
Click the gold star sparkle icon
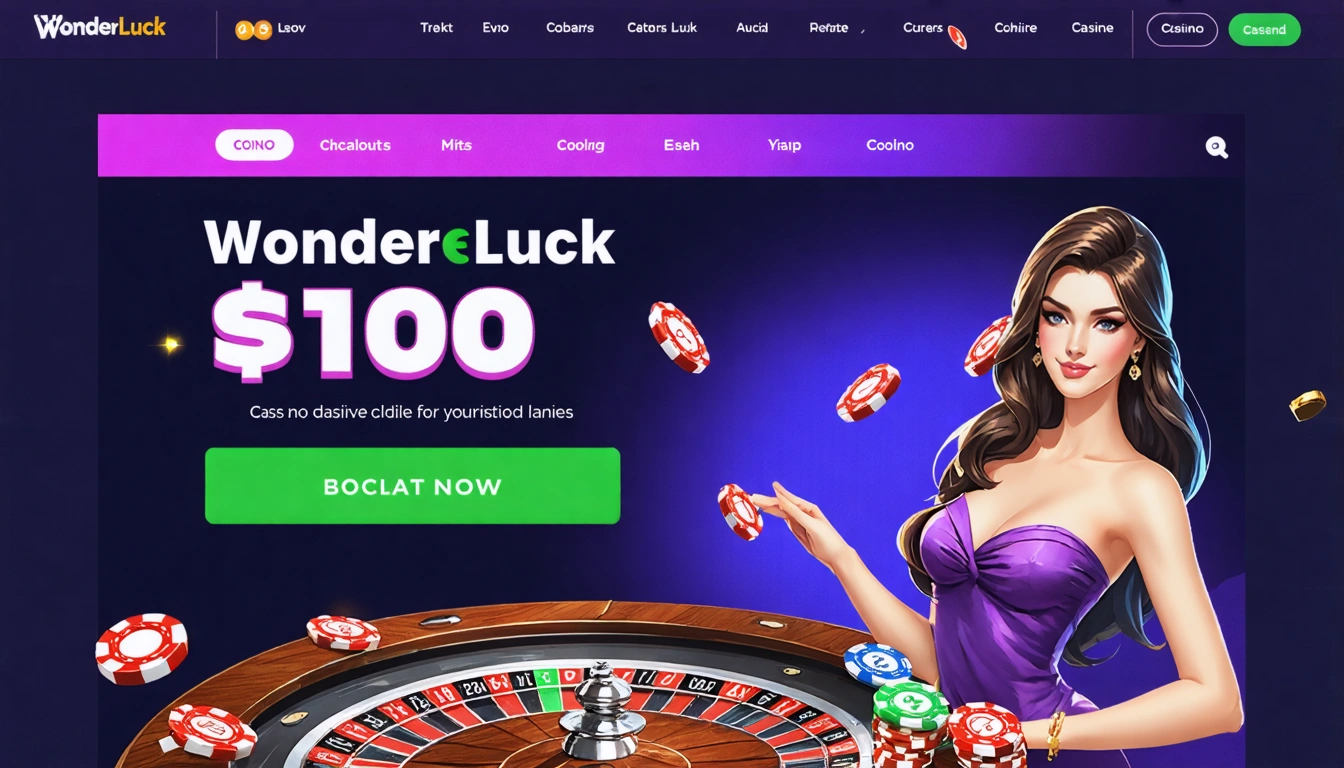tap(171, 345)
